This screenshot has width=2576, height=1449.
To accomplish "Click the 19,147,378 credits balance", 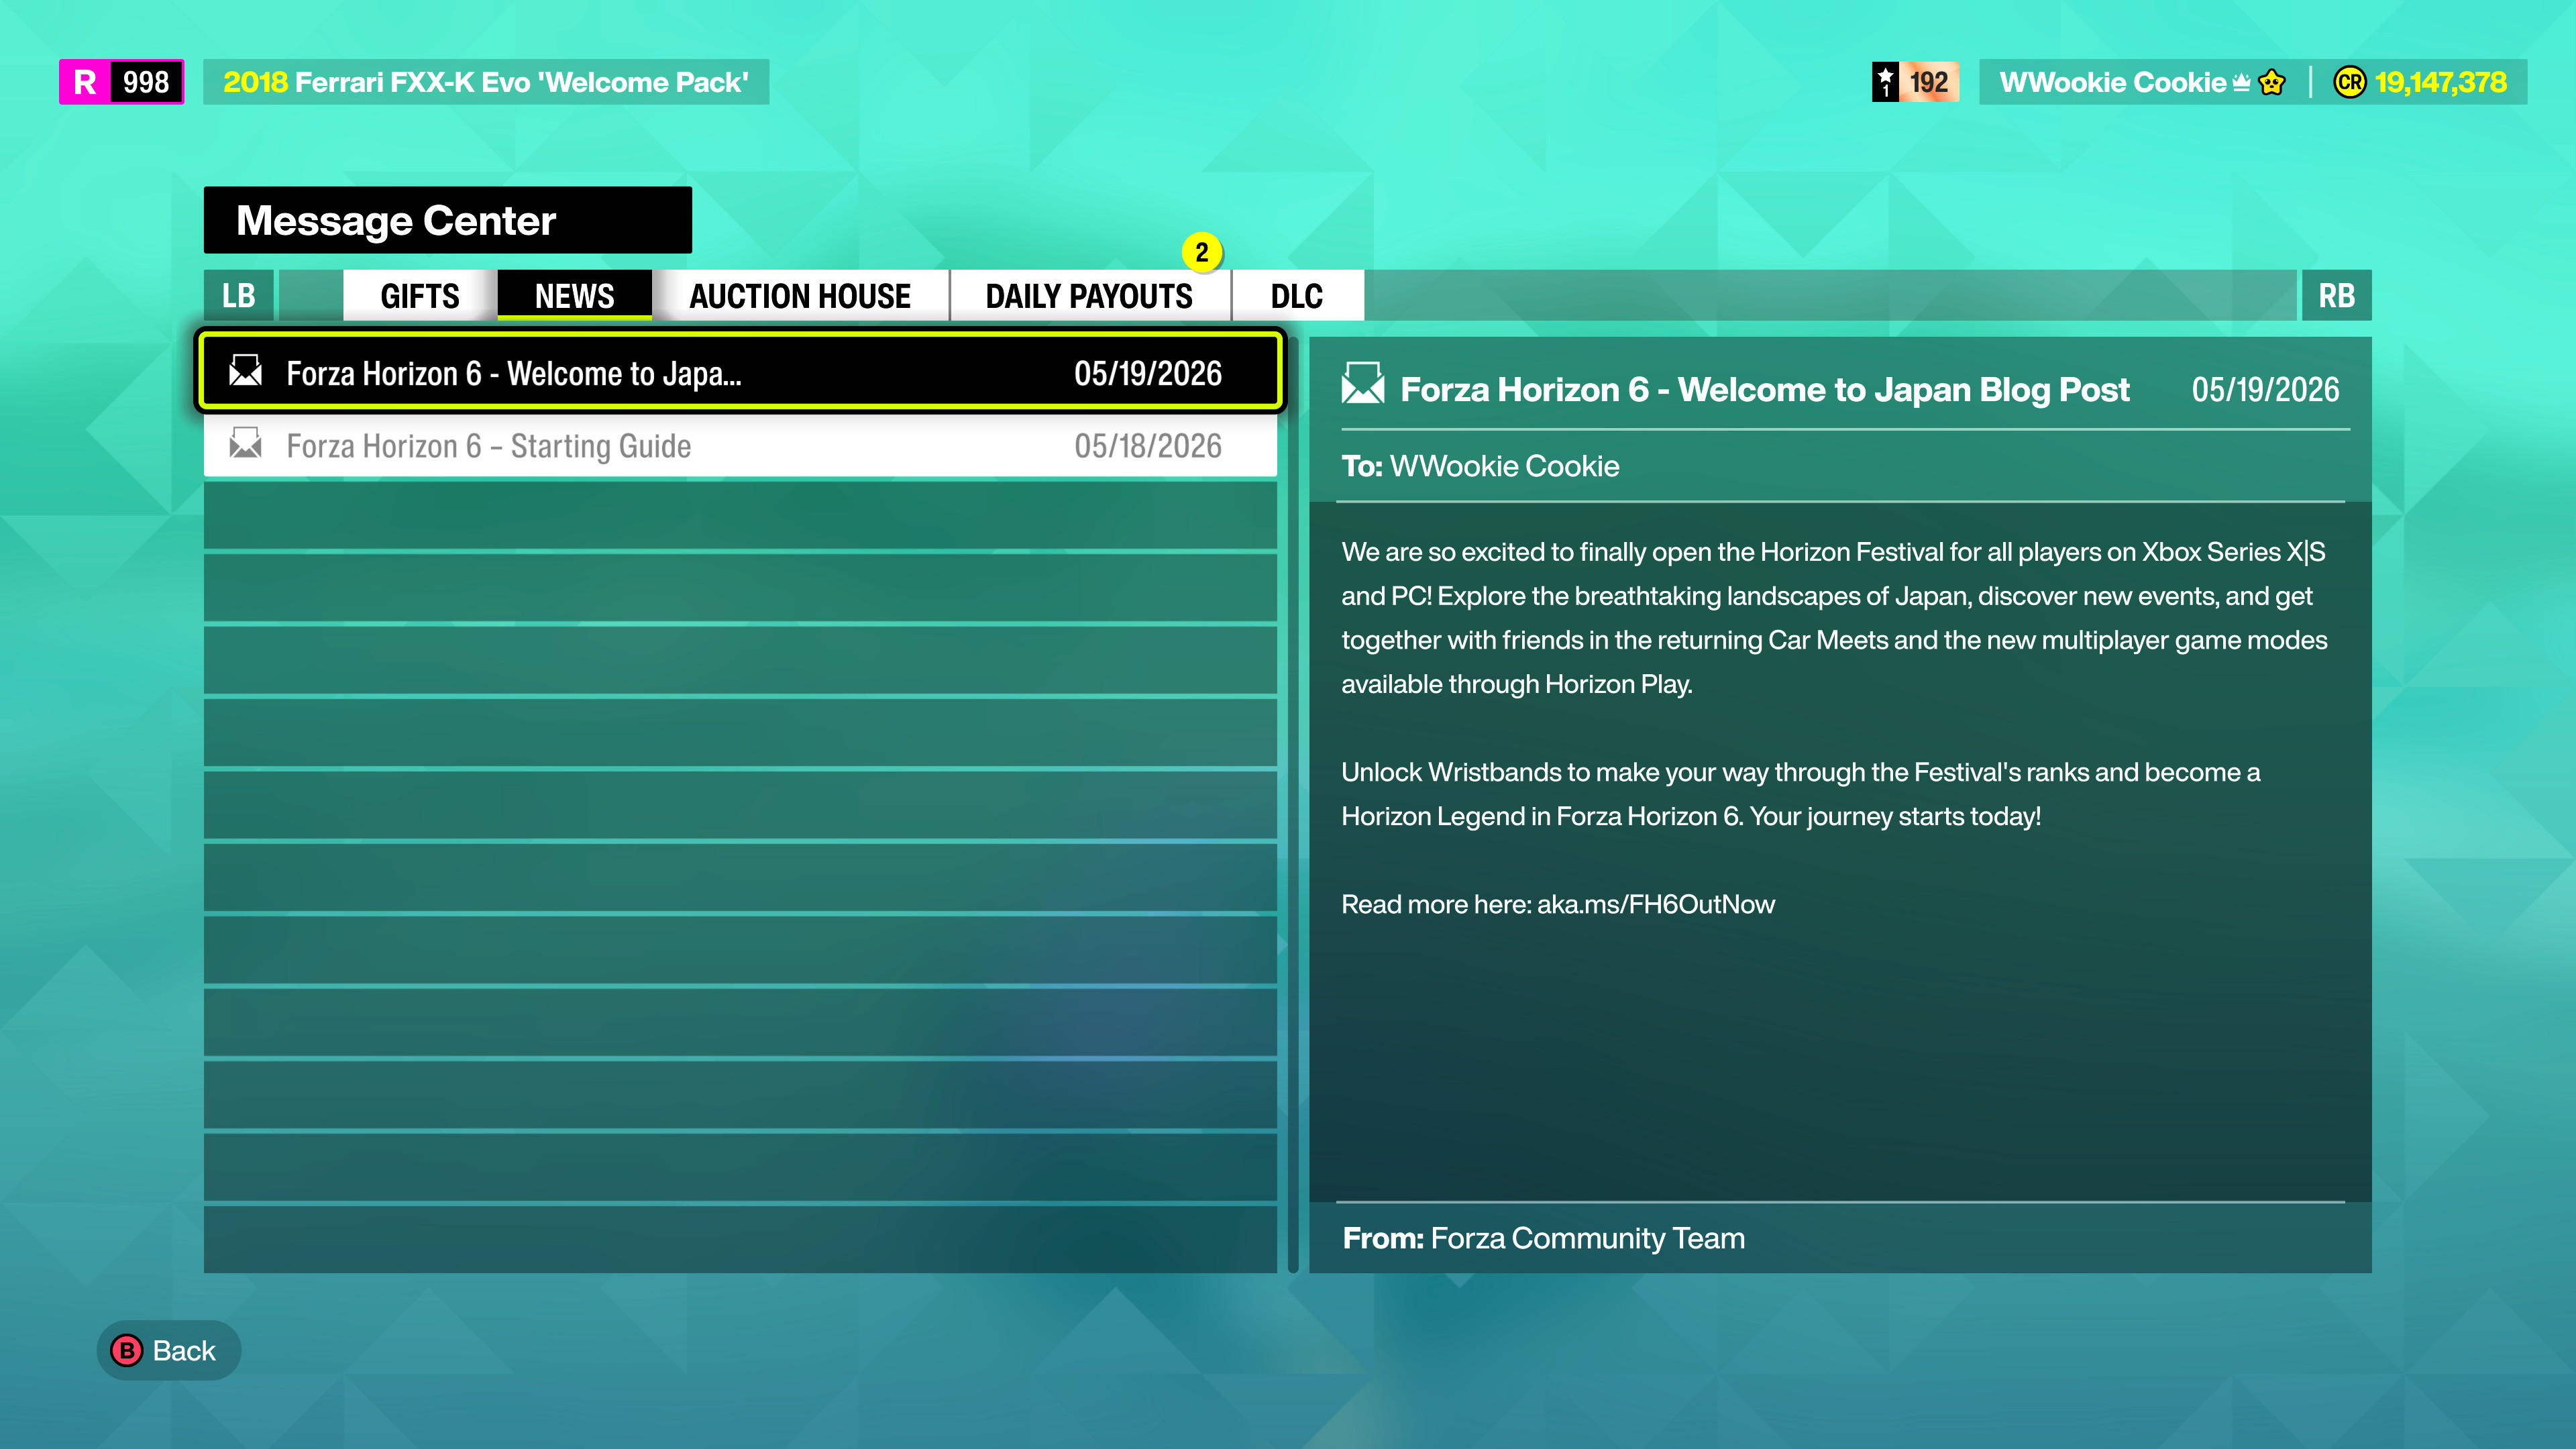I will 2441,82.
